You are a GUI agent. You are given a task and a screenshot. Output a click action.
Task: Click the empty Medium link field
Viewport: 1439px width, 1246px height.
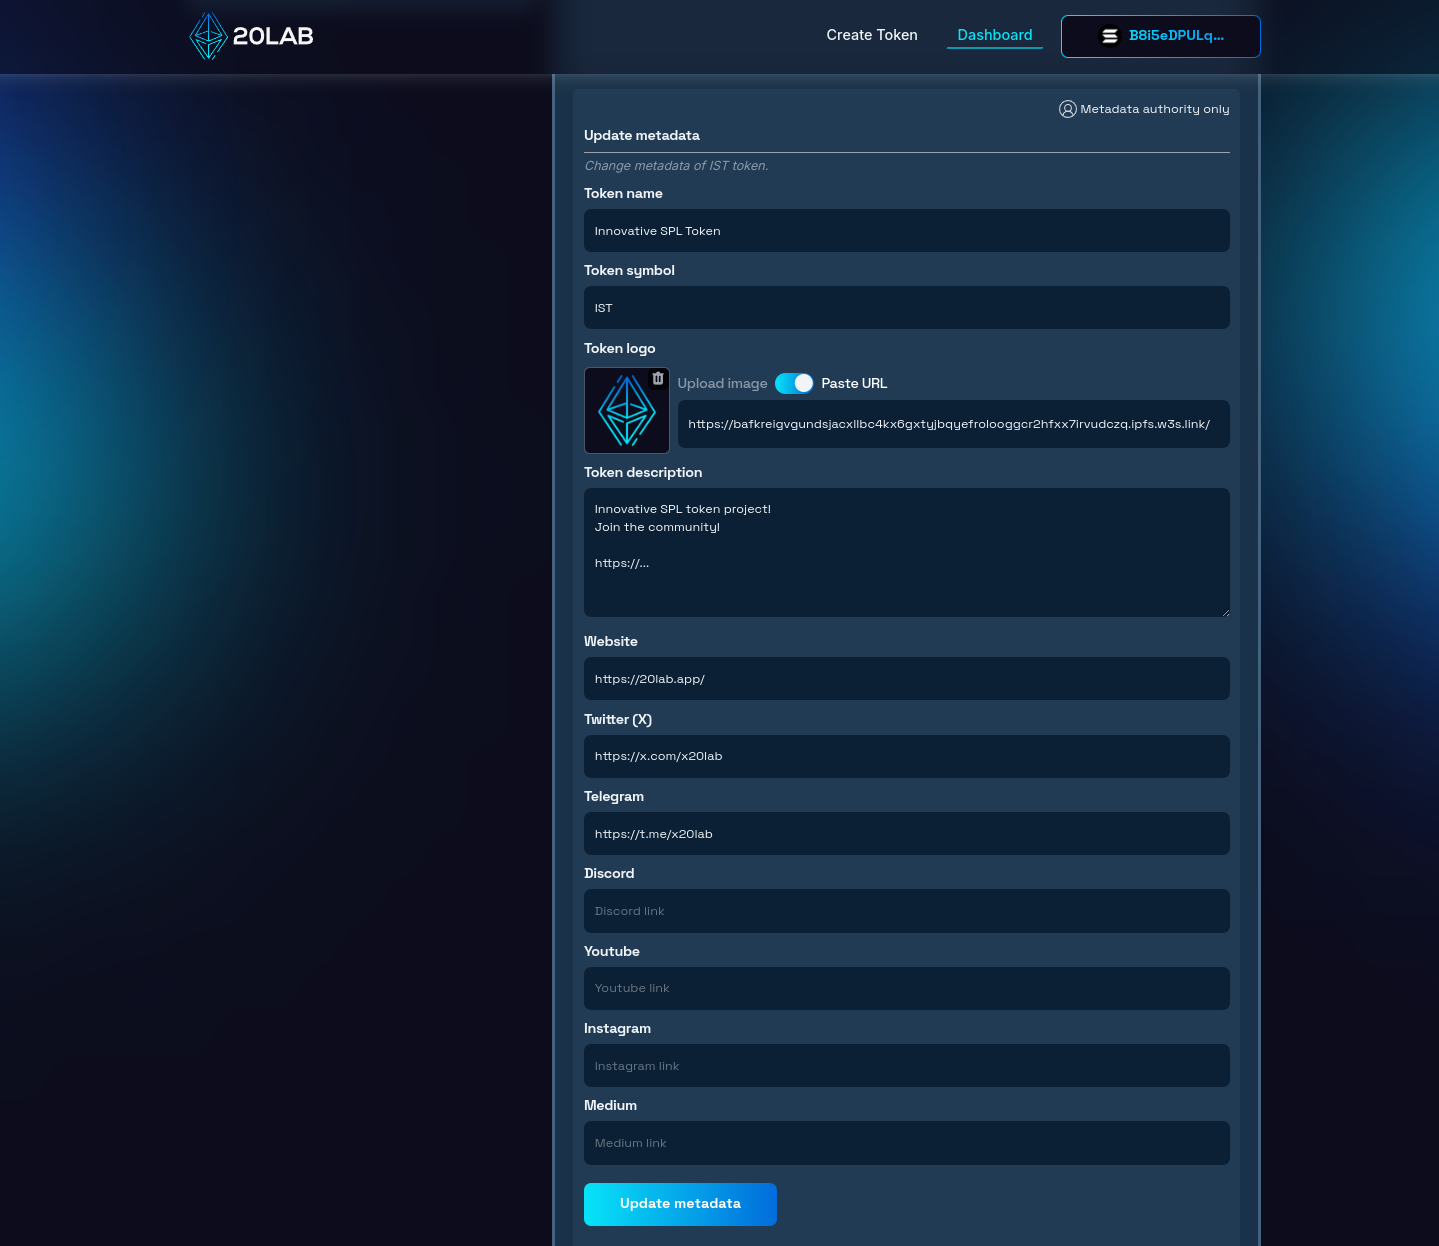point(907,1143)
